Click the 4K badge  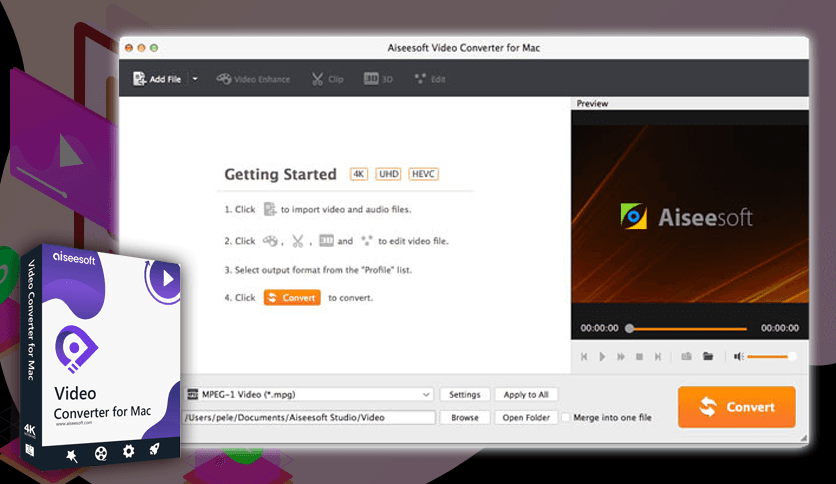359,174
